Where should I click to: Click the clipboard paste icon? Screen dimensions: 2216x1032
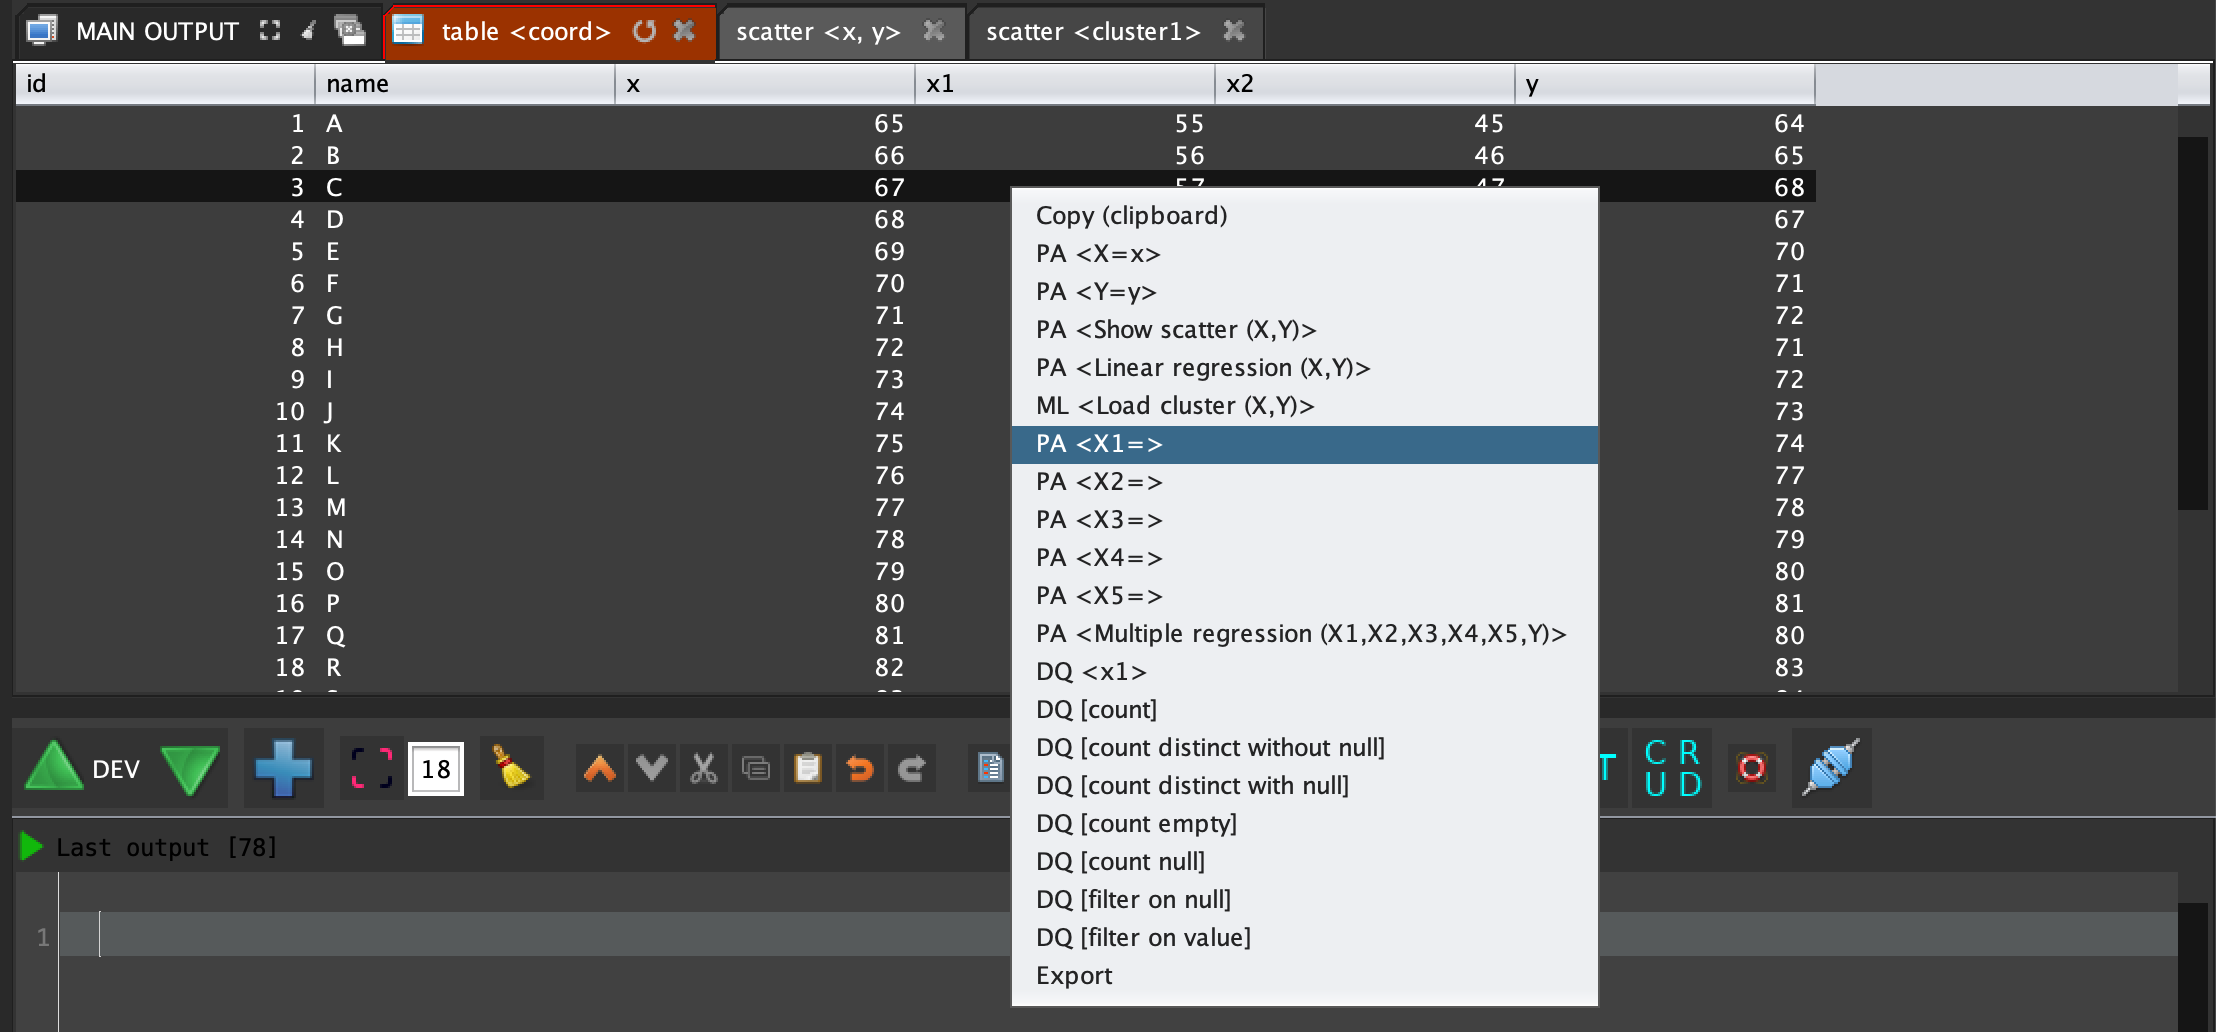pyautogui.click(x=808, y=768)
